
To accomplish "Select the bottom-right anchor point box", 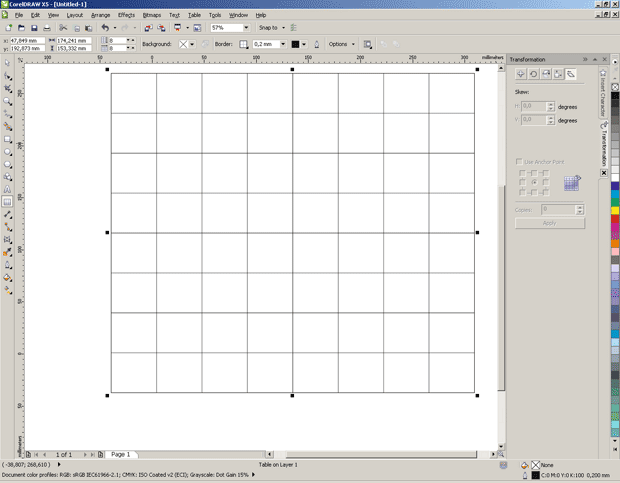I will pyautogui.click(x=546, y=192).
